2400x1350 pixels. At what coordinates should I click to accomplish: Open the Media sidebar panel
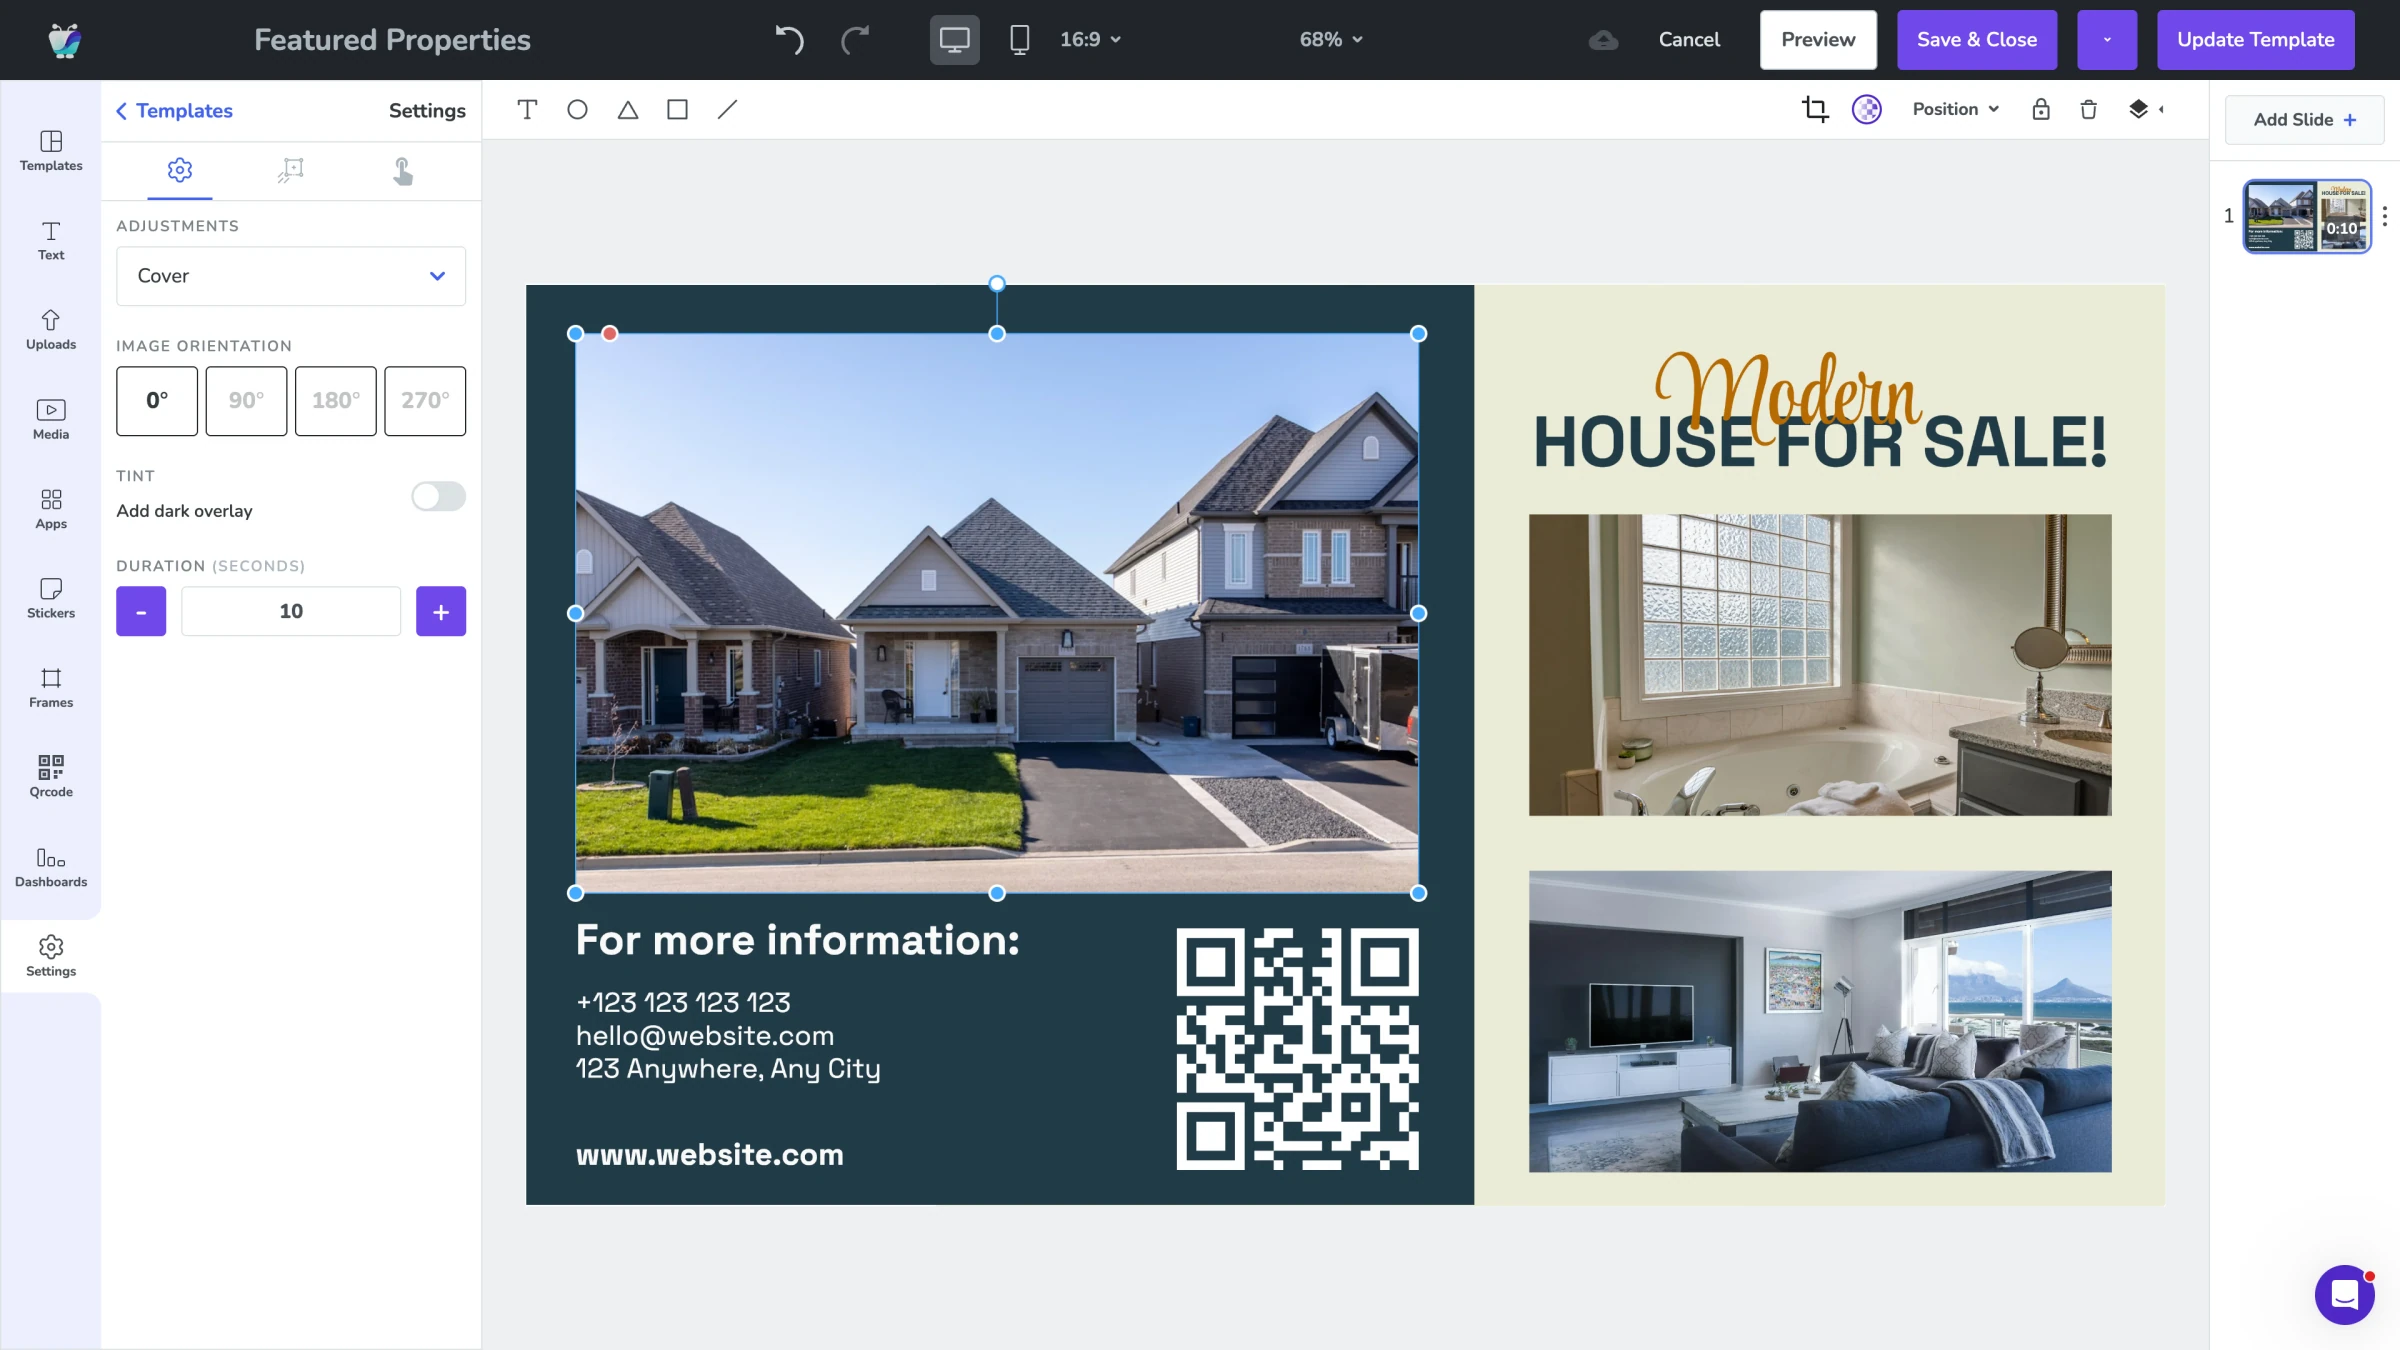click(x=51, y=420)
